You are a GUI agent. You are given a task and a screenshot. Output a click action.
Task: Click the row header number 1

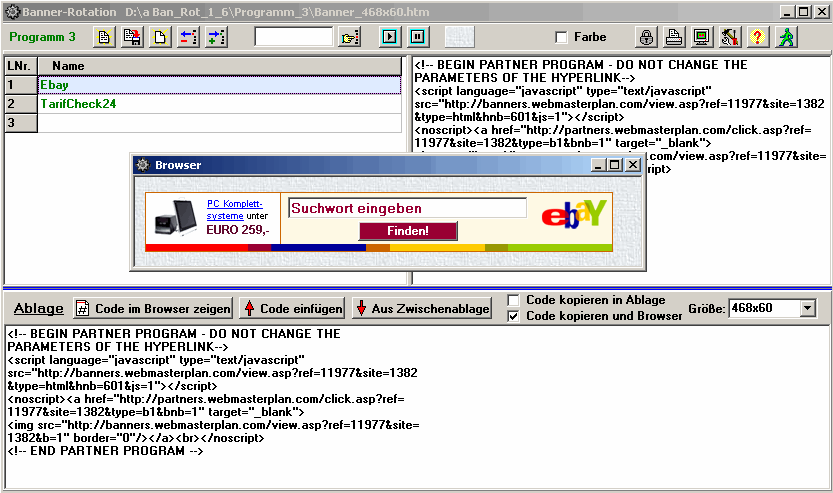pyautogui.click(x=21, y=85)
